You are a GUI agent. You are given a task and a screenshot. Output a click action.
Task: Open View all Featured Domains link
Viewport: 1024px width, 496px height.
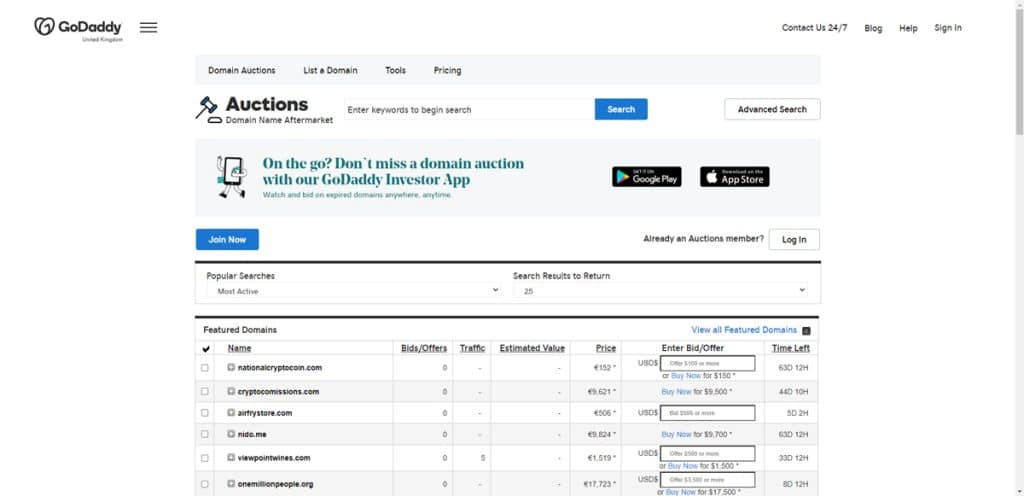pyautogui.click(x=744, y=330)
